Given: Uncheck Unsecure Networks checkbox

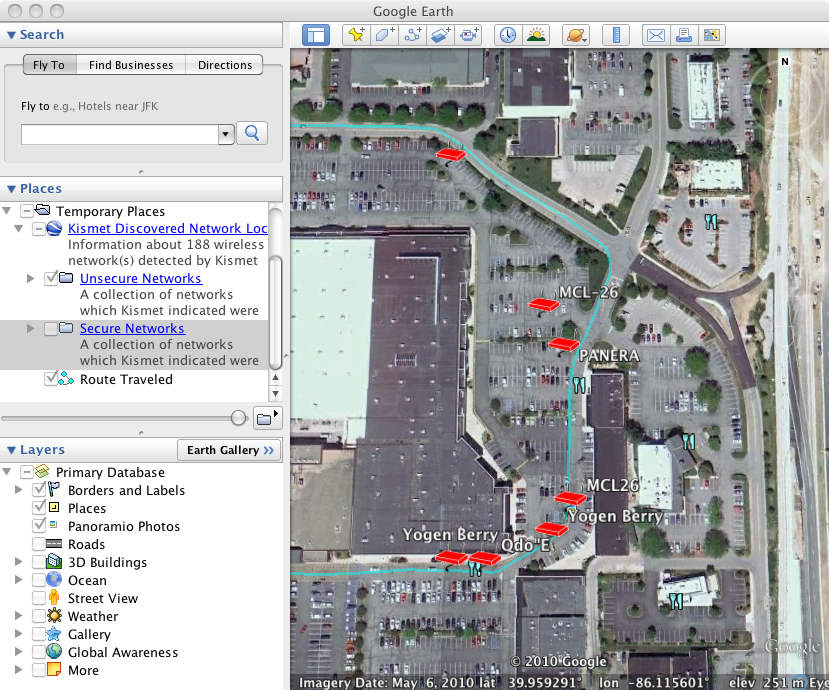Looking at the screenshot, I should pyautogui.click(x=51, y=278).
